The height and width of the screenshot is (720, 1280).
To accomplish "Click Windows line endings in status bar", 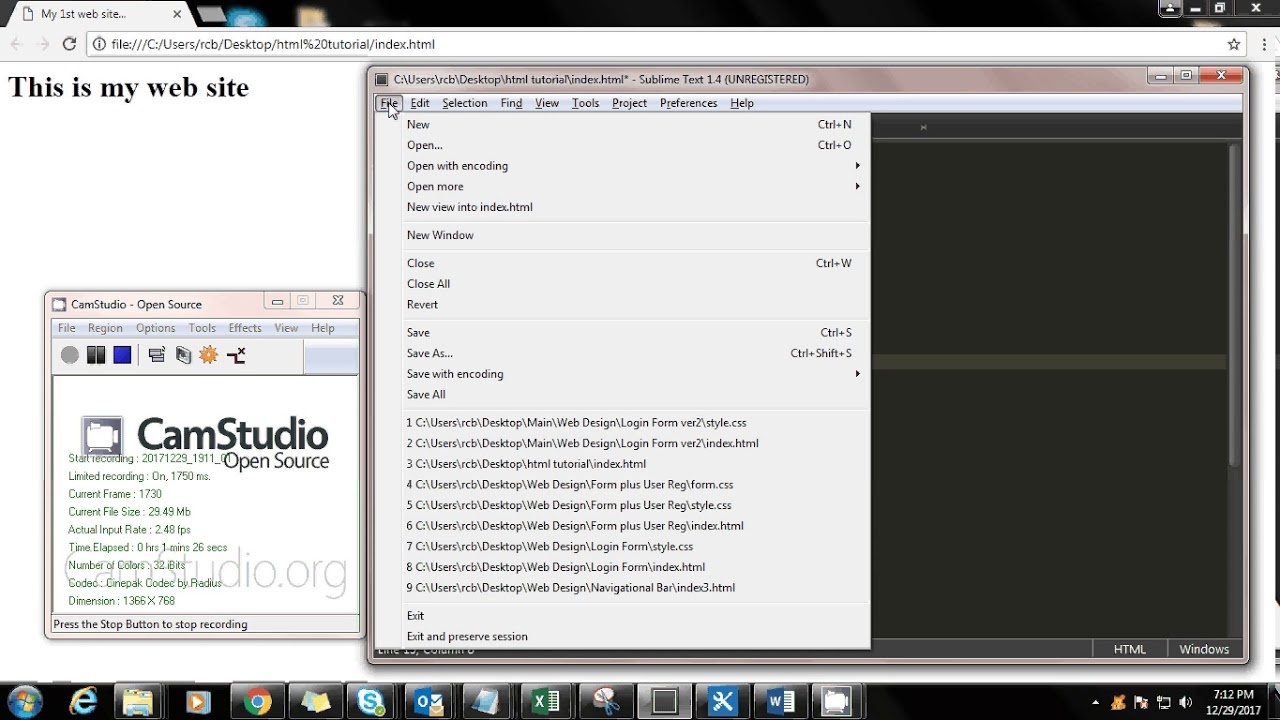I will tap(1204, 649).
